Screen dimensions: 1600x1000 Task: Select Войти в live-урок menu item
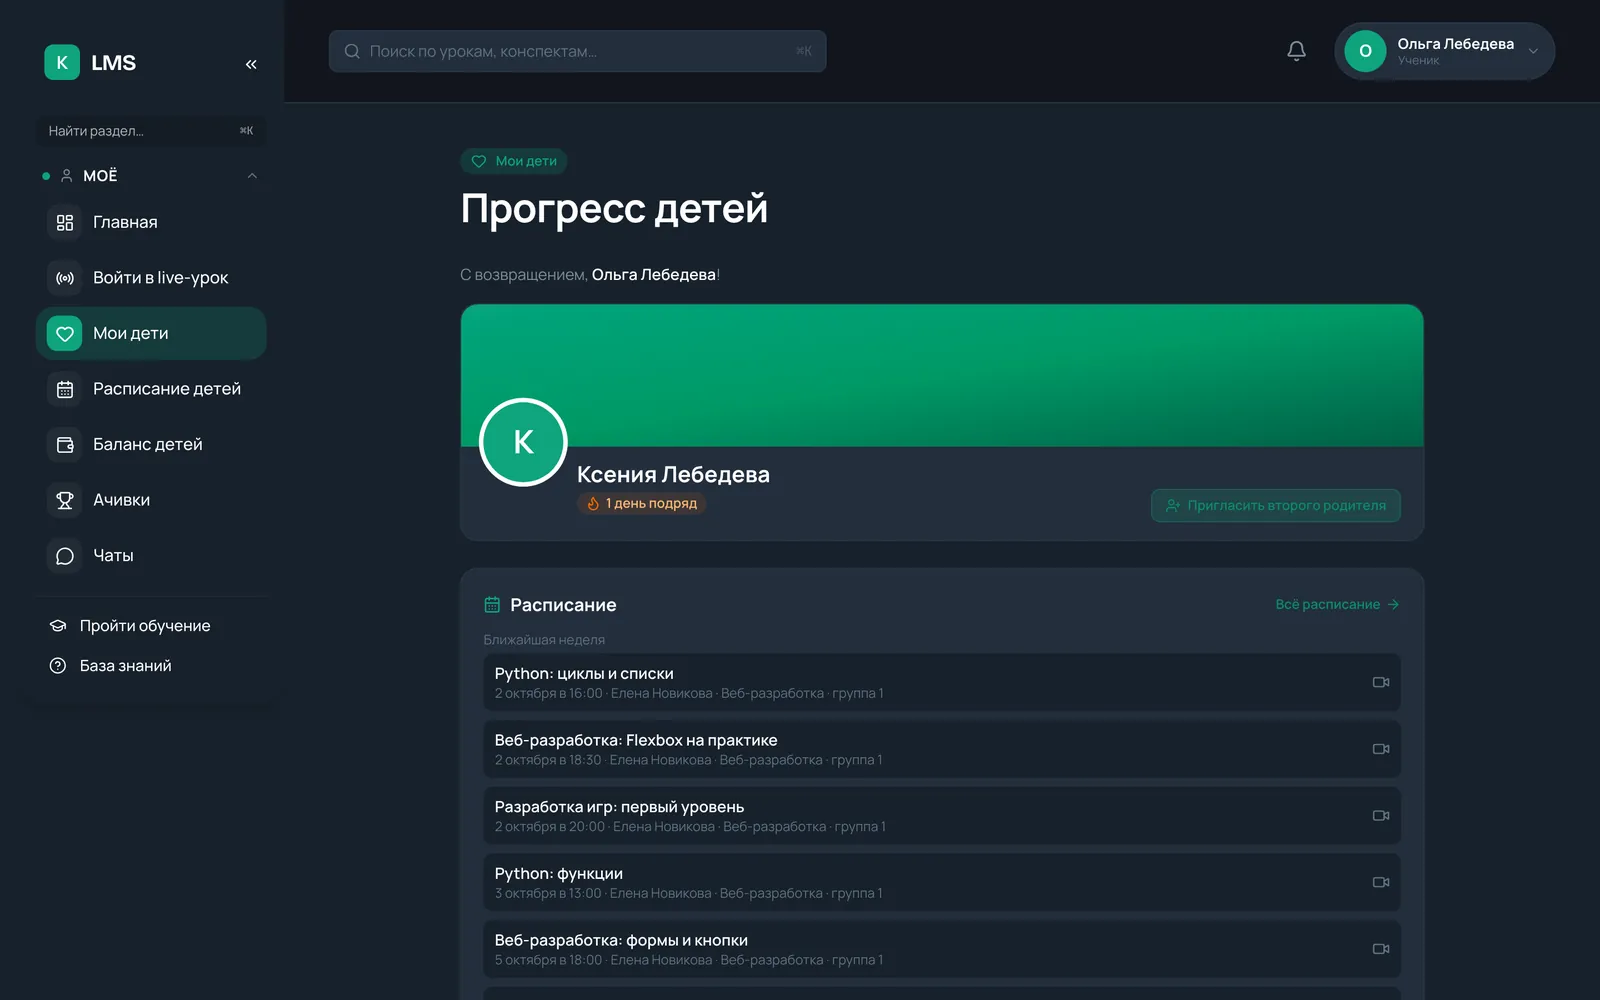pyautogui.click(x=151, y=278)
